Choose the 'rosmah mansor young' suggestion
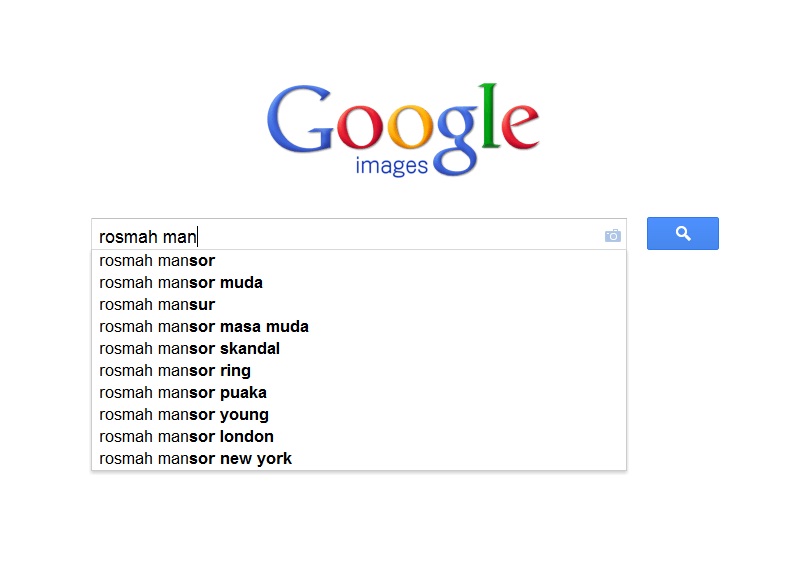This screenshot has height=585, width=794. (x=184, y=414)
